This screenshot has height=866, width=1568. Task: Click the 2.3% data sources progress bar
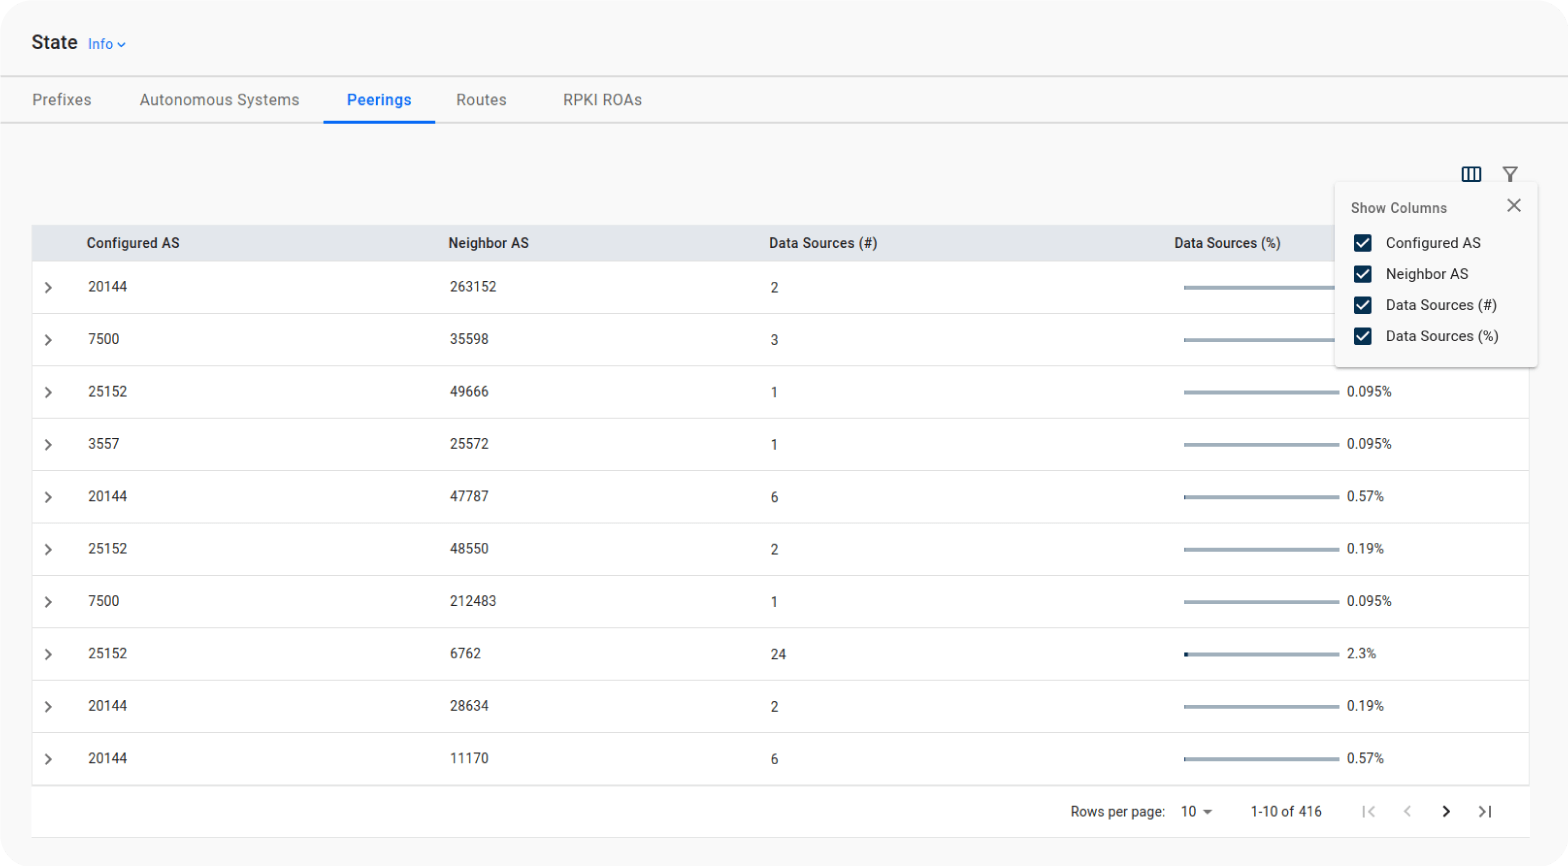[x=1261, y=654]
